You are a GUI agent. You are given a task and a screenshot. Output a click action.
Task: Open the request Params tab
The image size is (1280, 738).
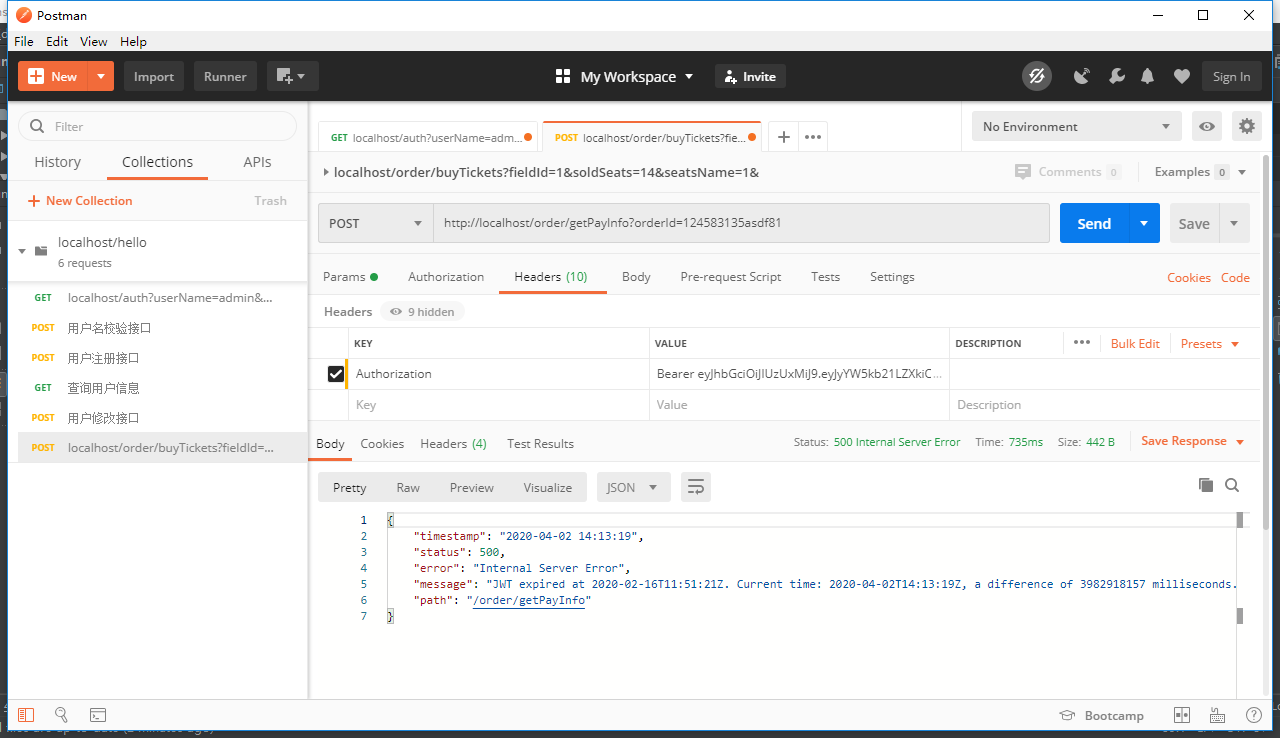click(350, 277)
